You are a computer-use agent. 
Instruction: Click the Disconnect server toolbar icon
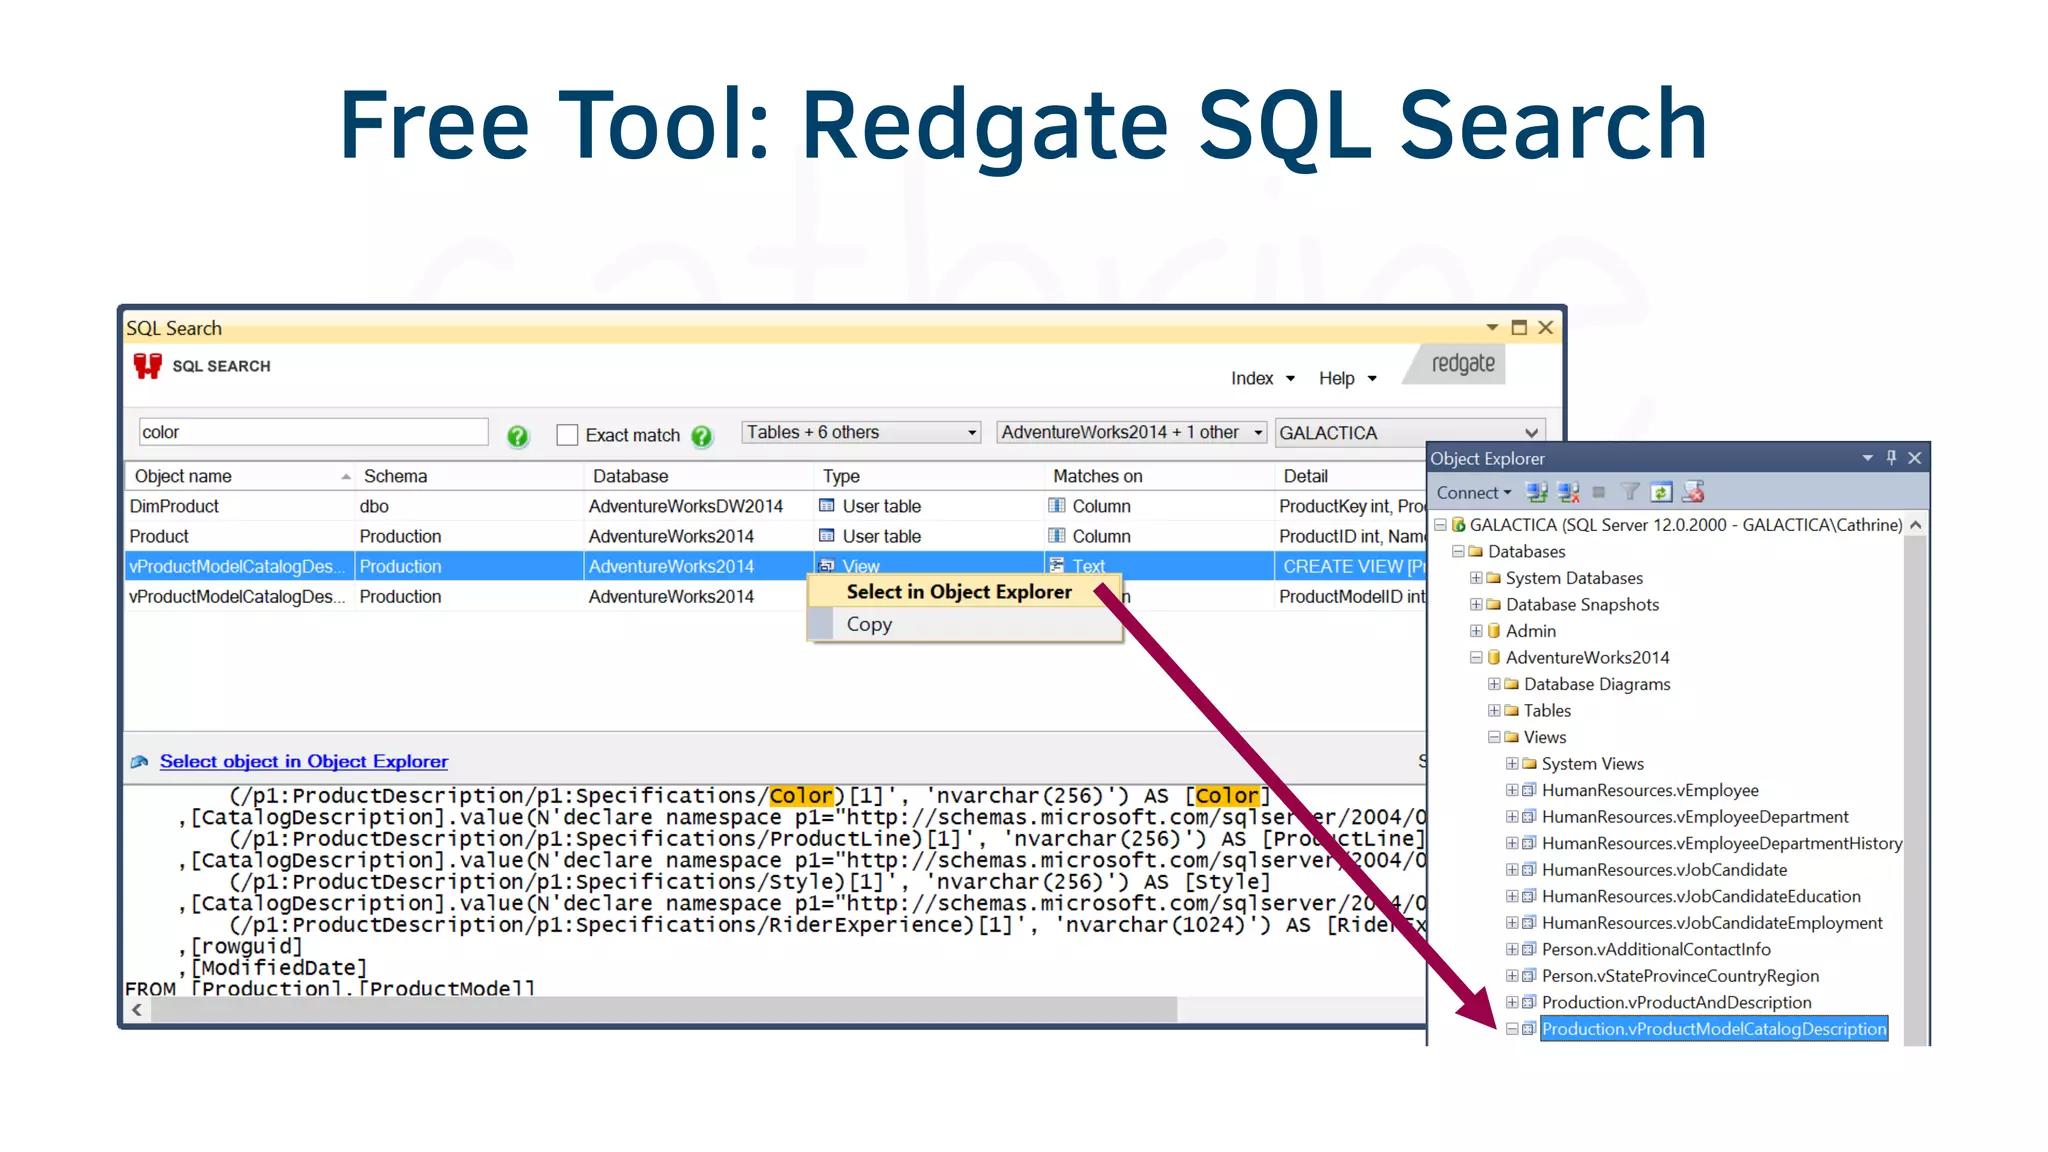click(x=1569, y=492)
